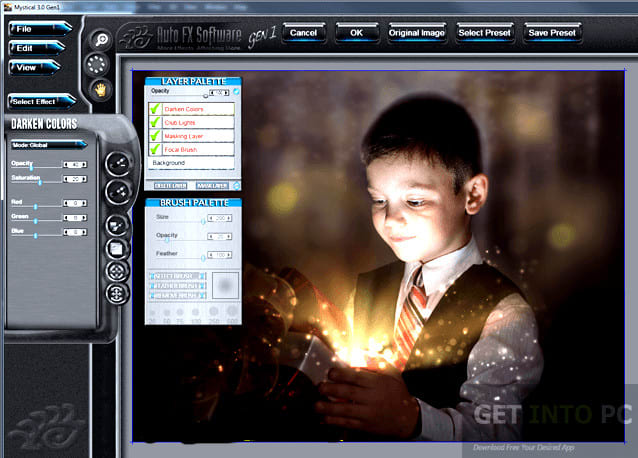Click the Brush Feather value field
The height and width of the screenshot is (458, 638).
[x=220, y=255]
